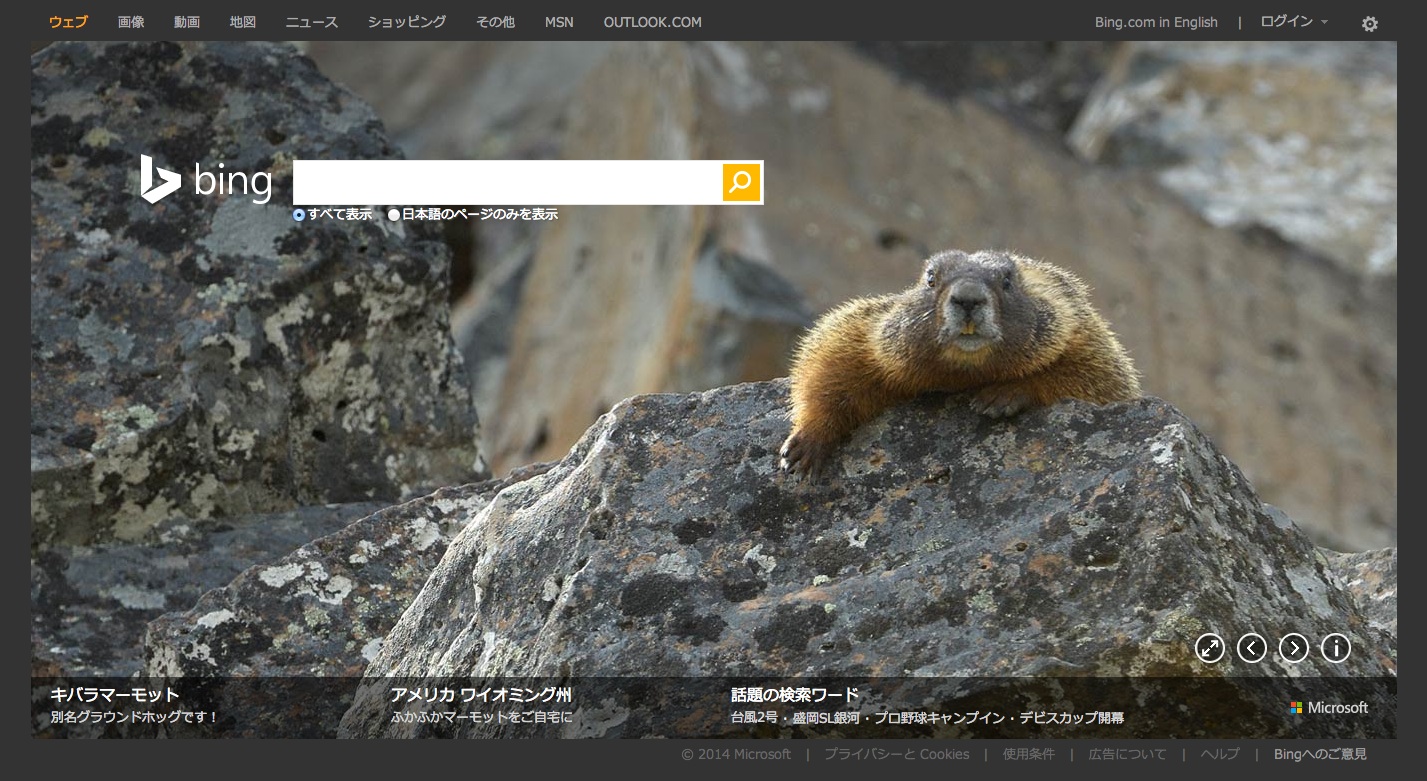The width and height of the screenshot is (1427, 781).
Task: Switch to the 画像 tab
Action: coord(131,22)
